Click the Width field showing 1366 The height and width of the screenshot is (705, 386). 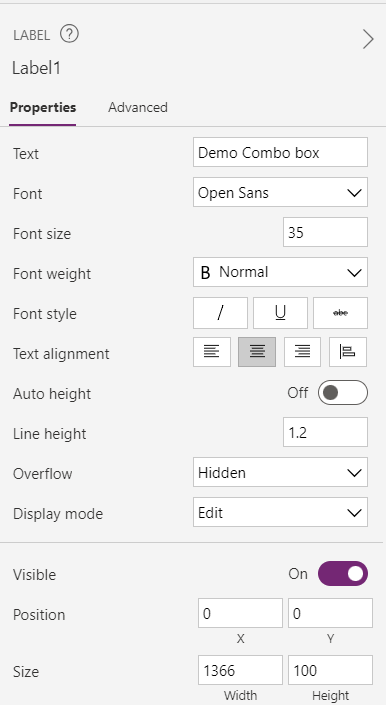[240, 670]
